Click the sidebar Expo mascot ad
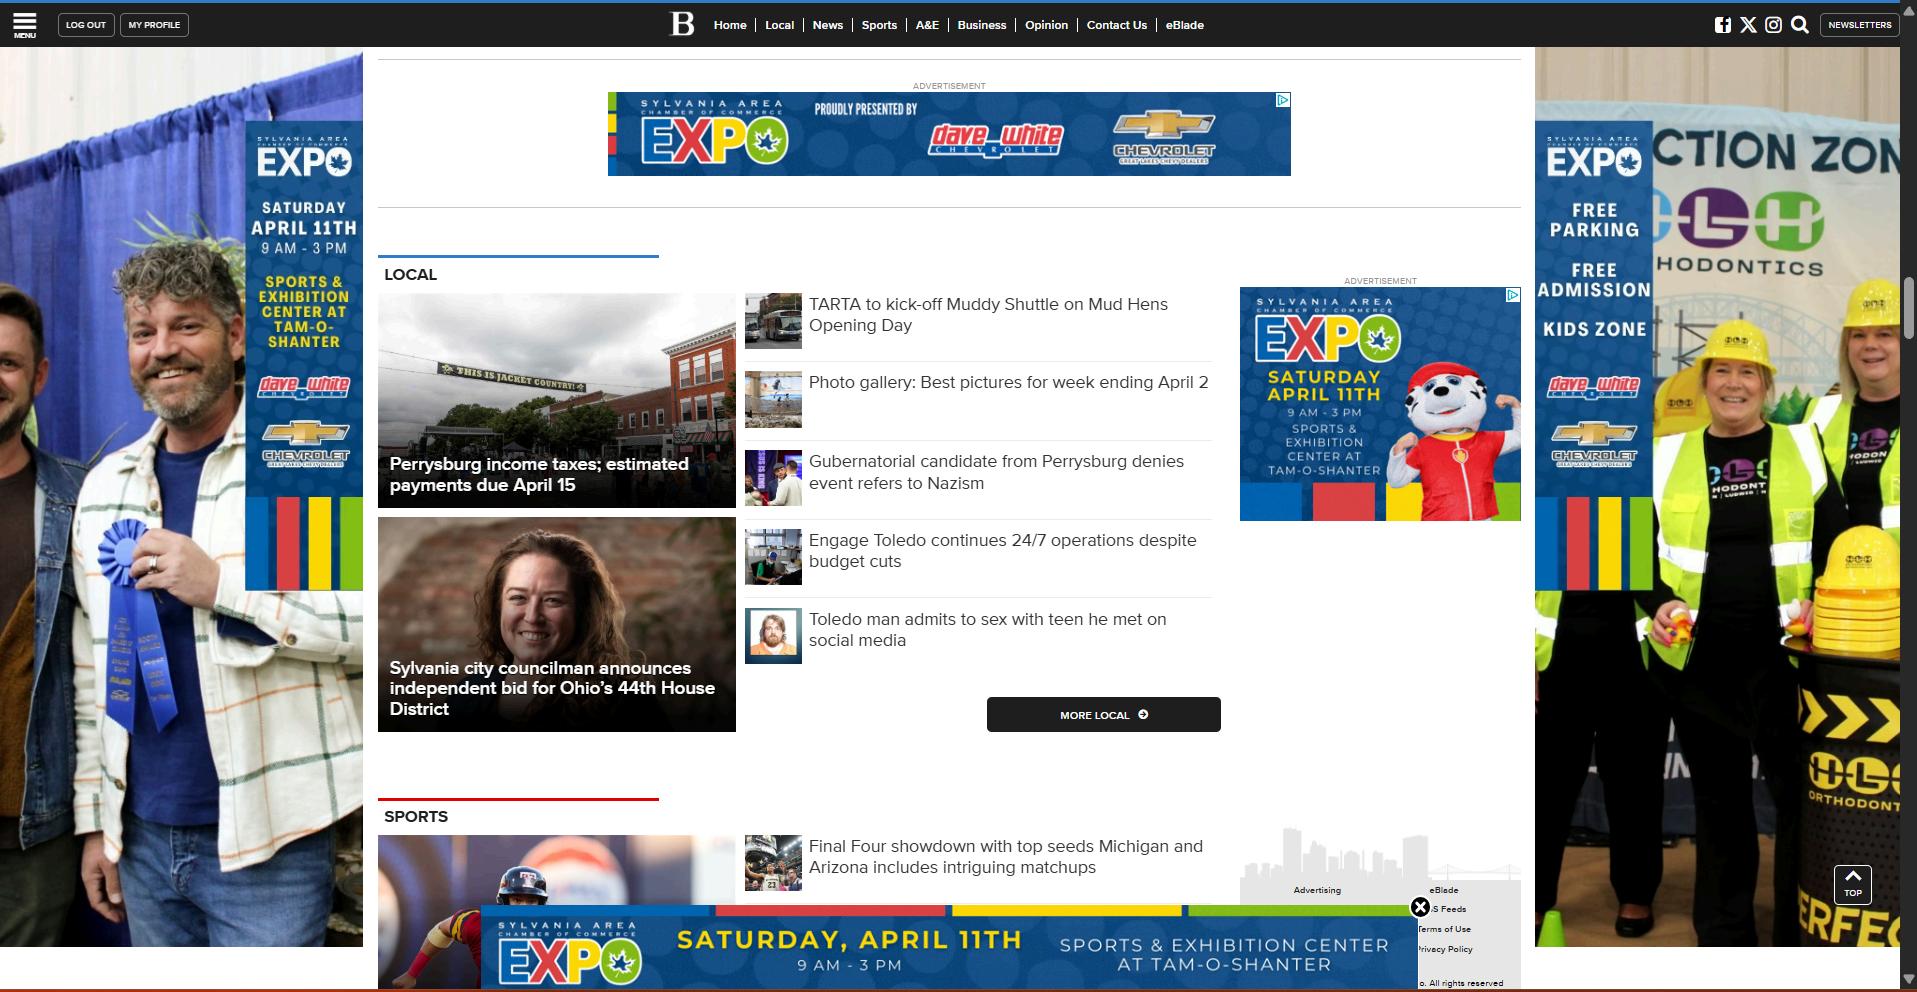The height and width of the screenshot is (992, 1917). (1380, 404)
